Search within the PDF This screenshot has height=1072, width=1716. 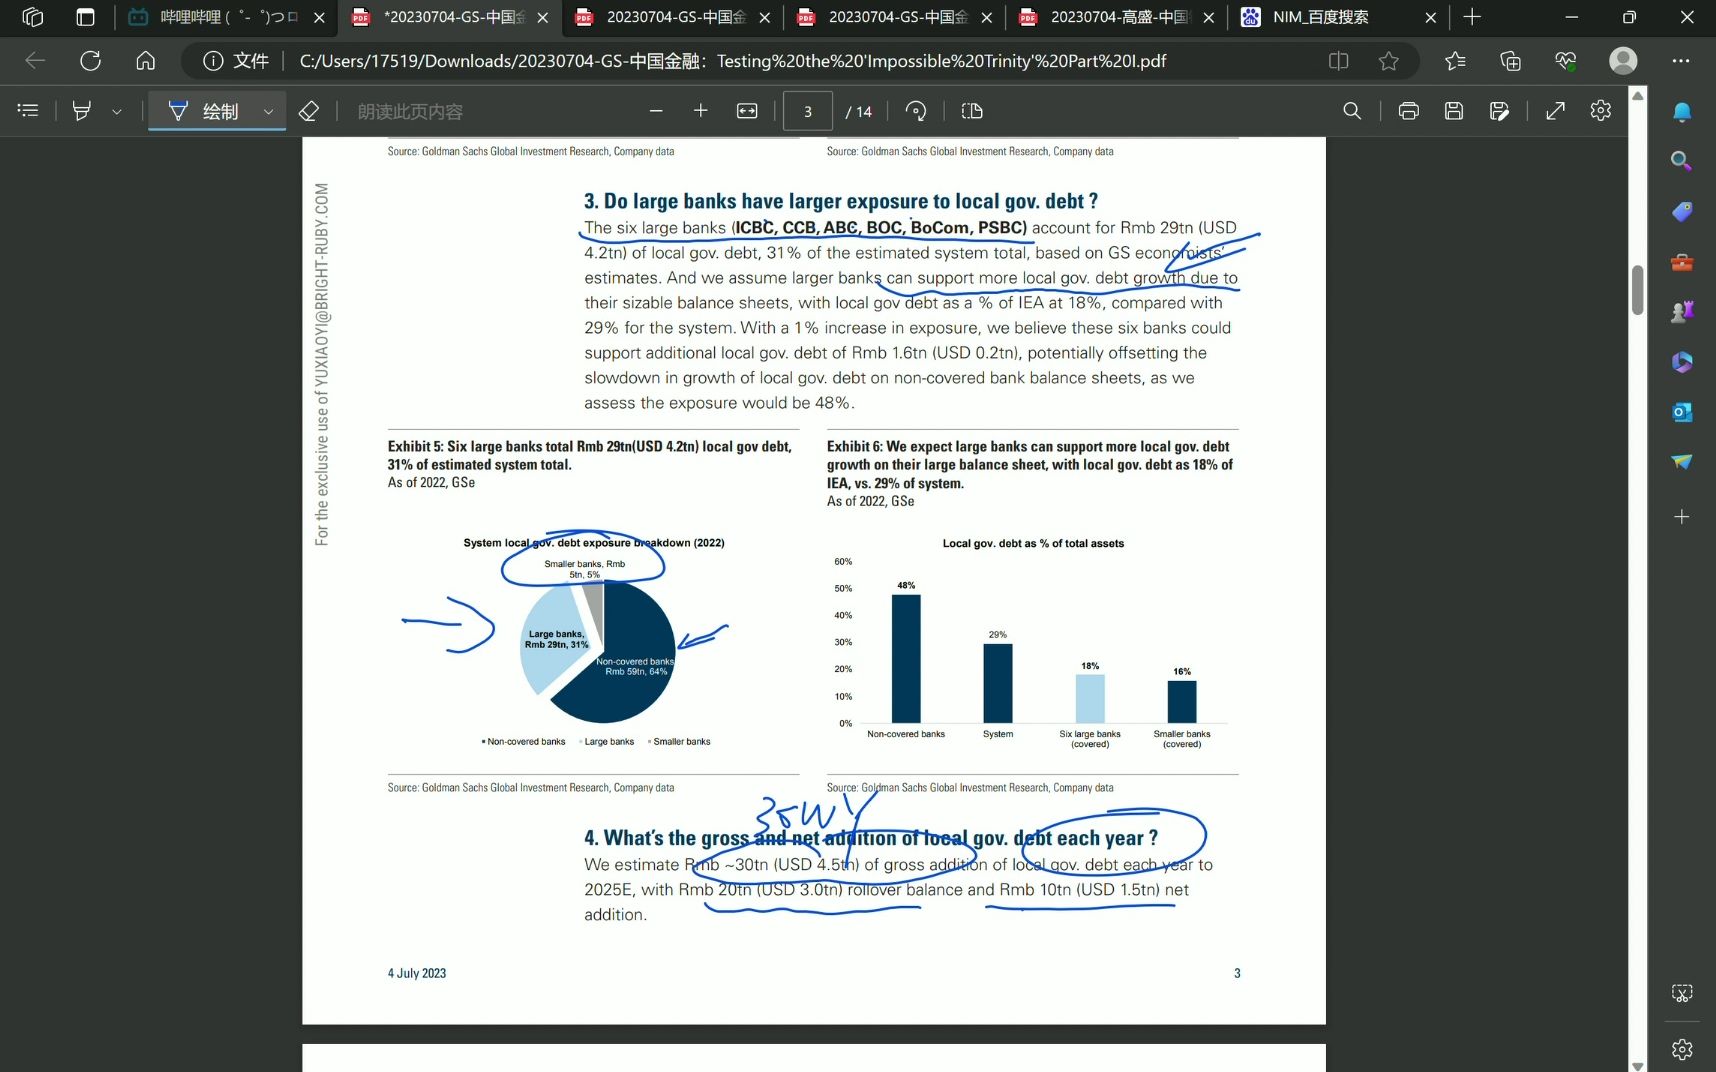pyautogui.click(x=1352, y=111)
